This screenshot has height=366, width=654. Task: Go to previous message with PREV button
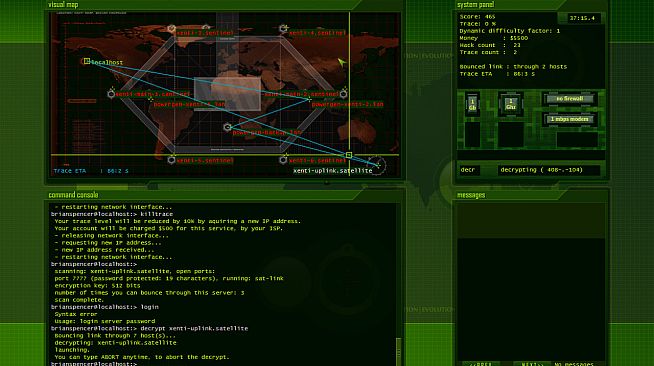(x=480, y=364)
